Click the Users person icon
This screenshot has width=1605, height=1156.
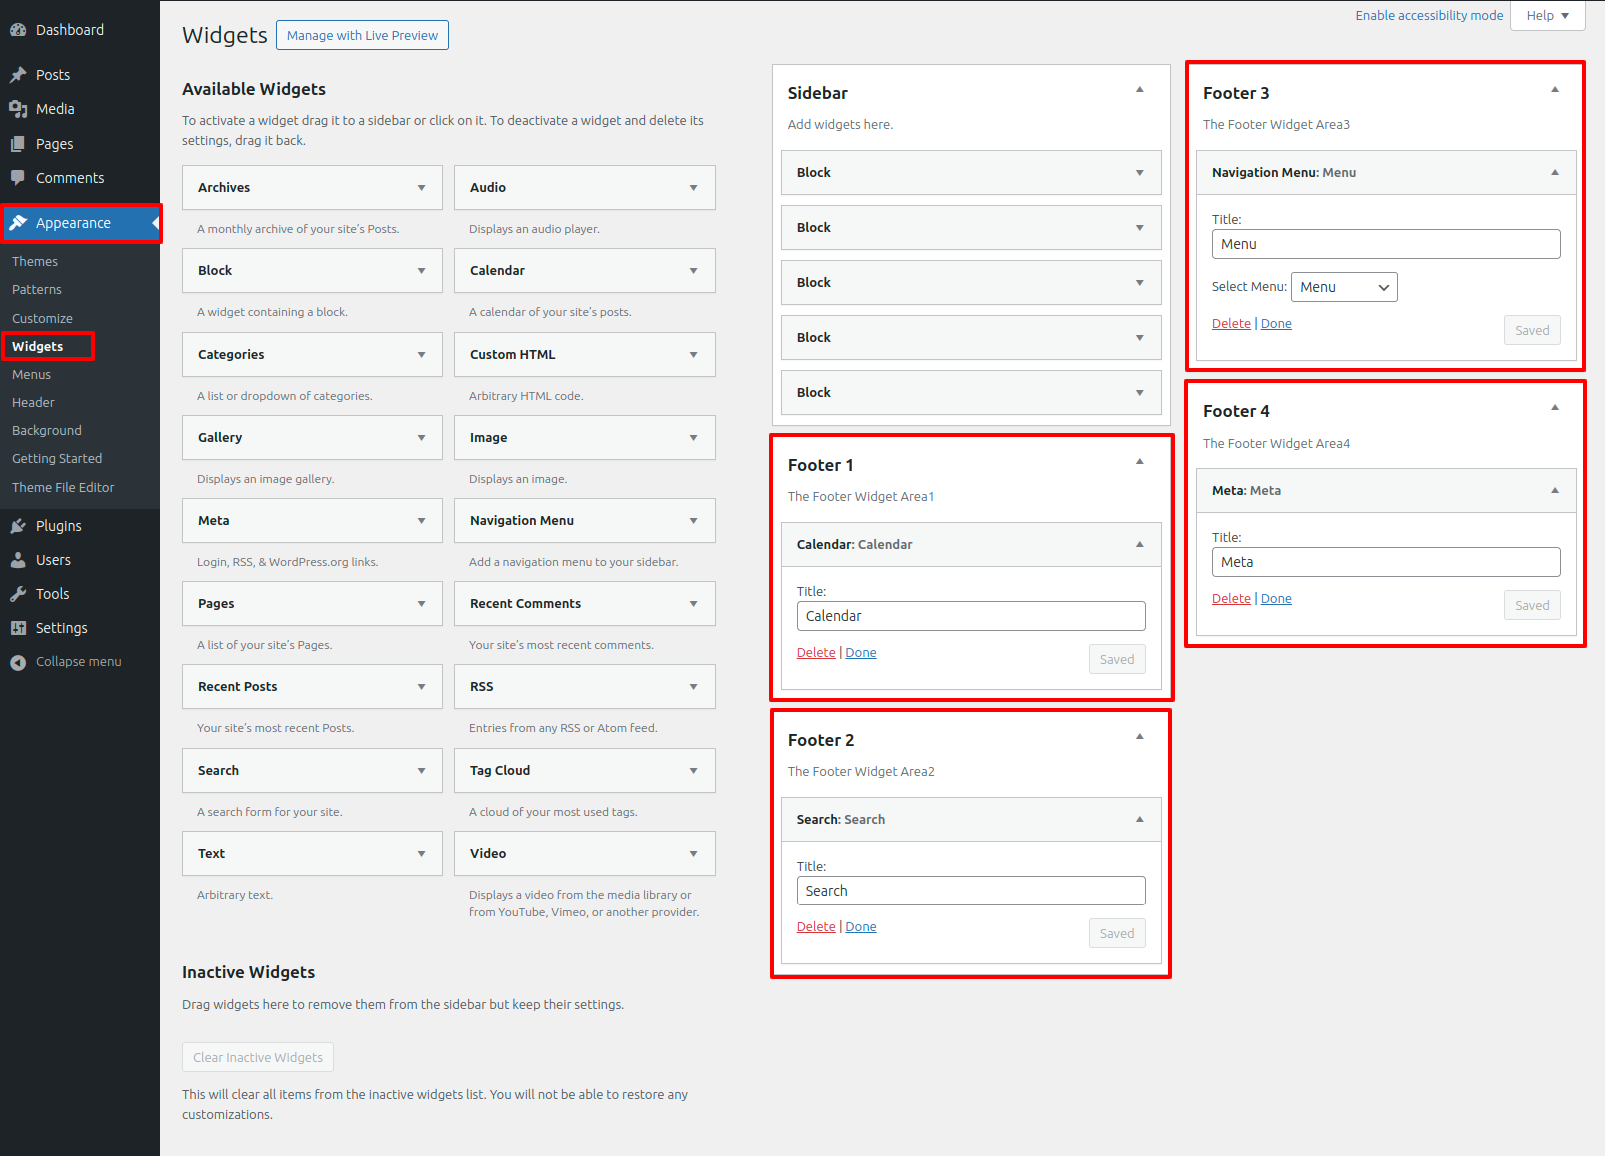pos(18,560)
